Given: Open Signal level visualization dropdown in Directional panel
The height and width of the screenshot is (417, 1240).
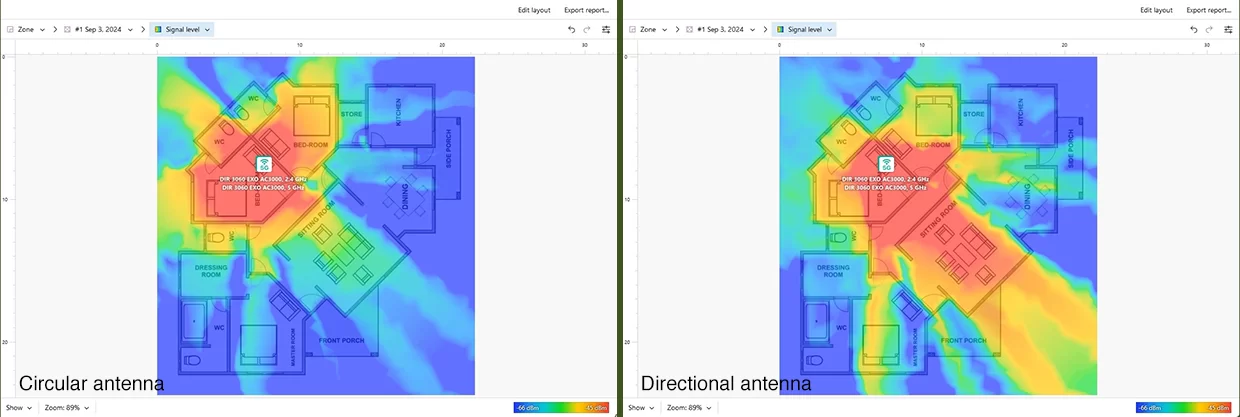Looking at the screenshot, I should tap(803, 30).
